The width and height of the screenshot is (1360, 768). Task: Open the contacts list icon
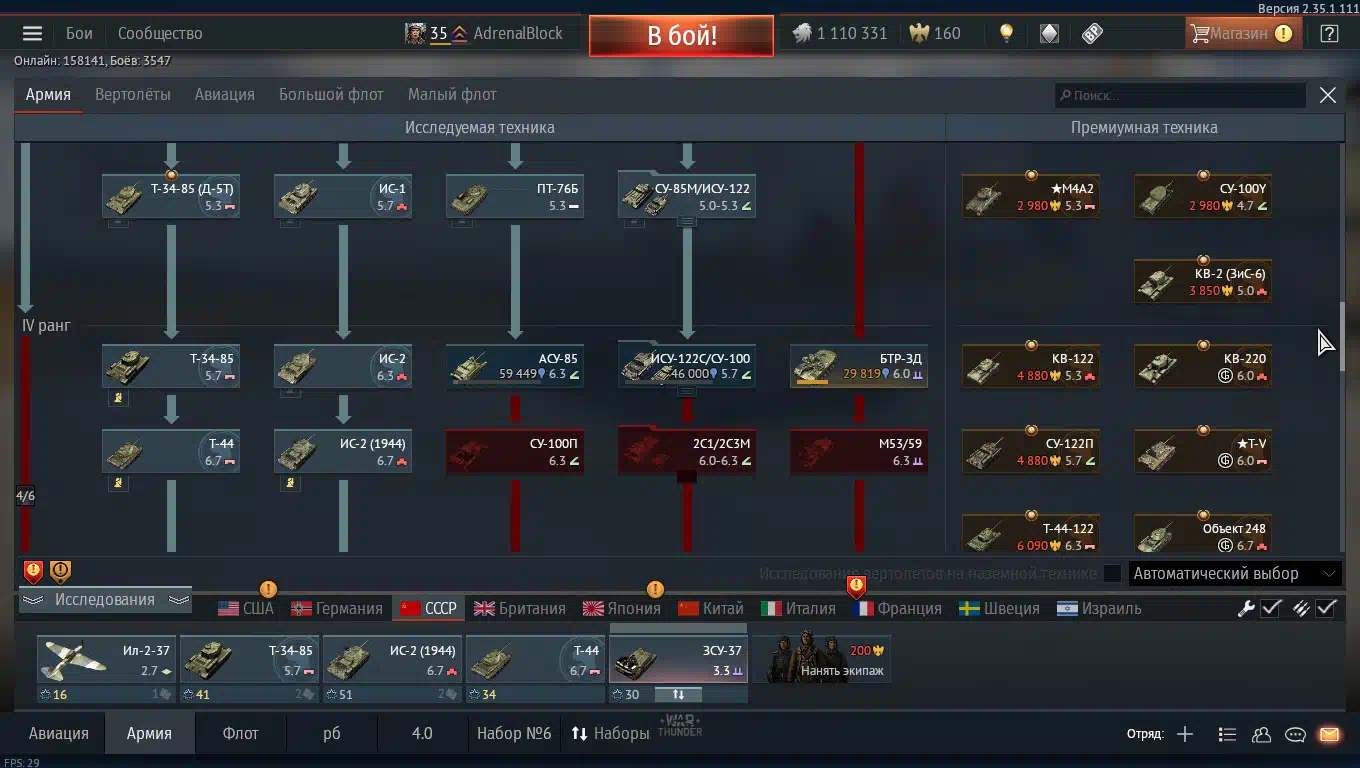click(1227, 734)
